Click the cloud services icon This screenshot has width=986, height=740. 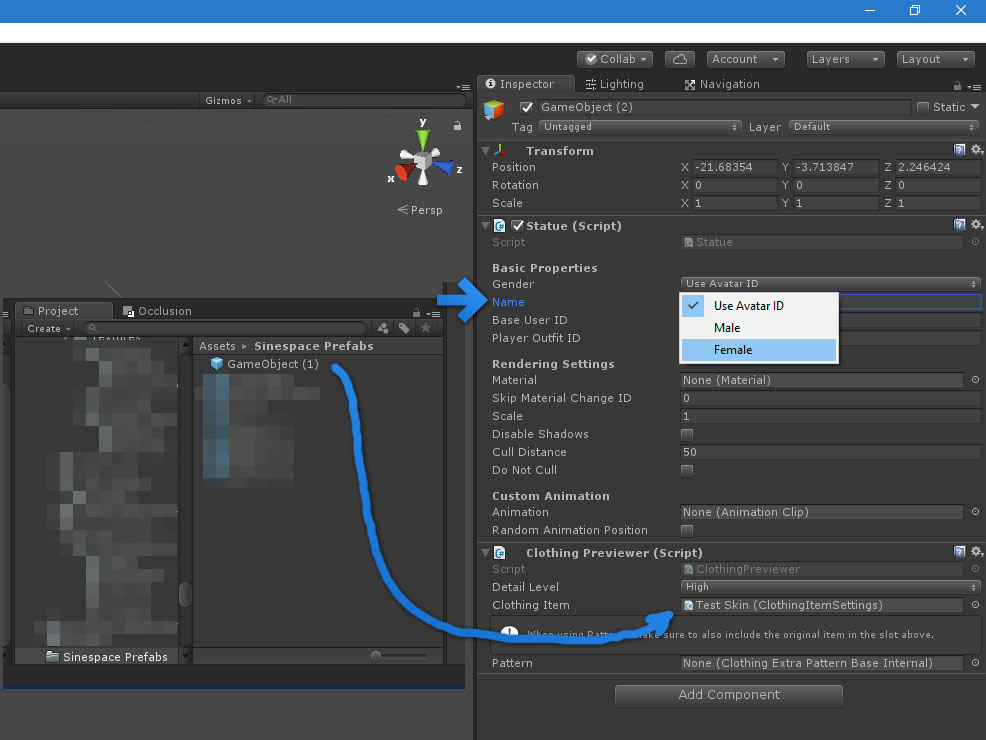coord(679,59)
